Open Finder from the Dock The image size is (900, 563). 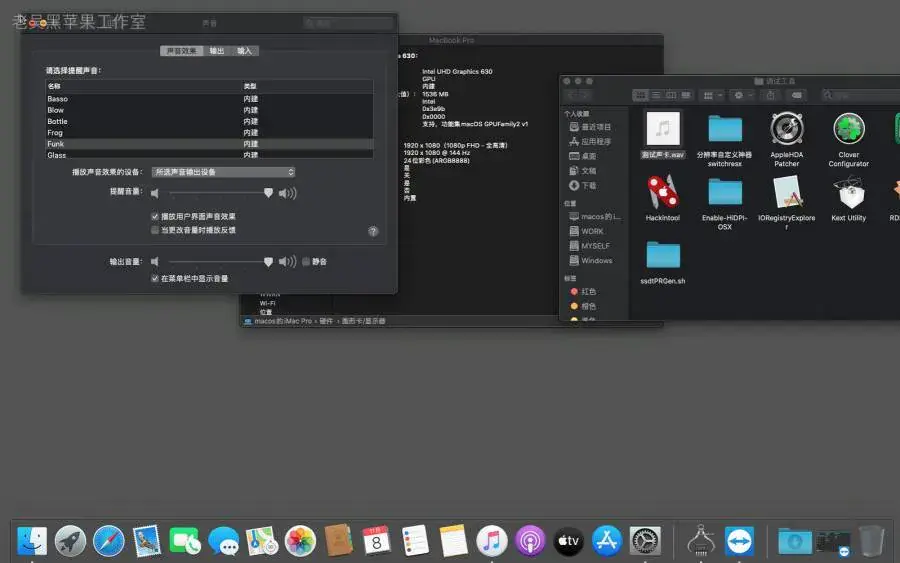tap(32, 541)
